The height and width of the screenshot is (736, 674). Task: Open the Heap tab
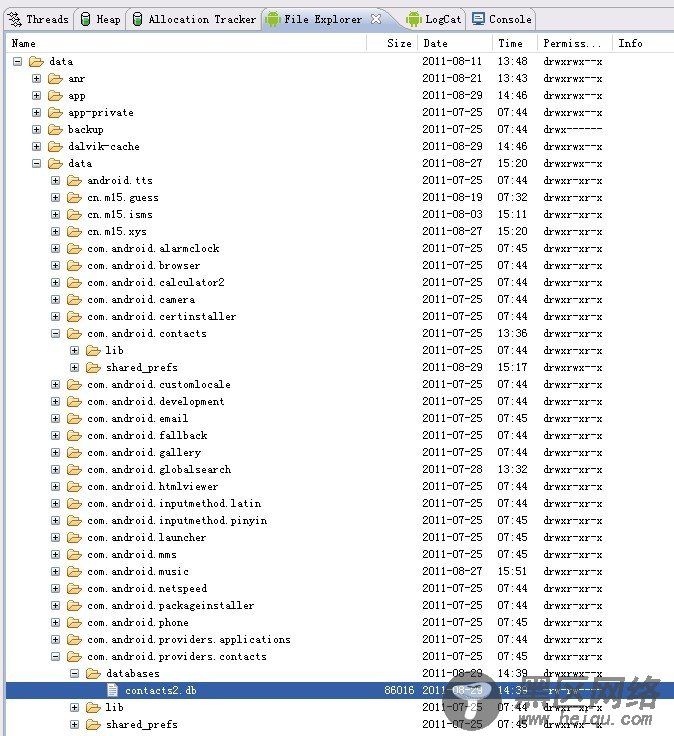[100, 20]
